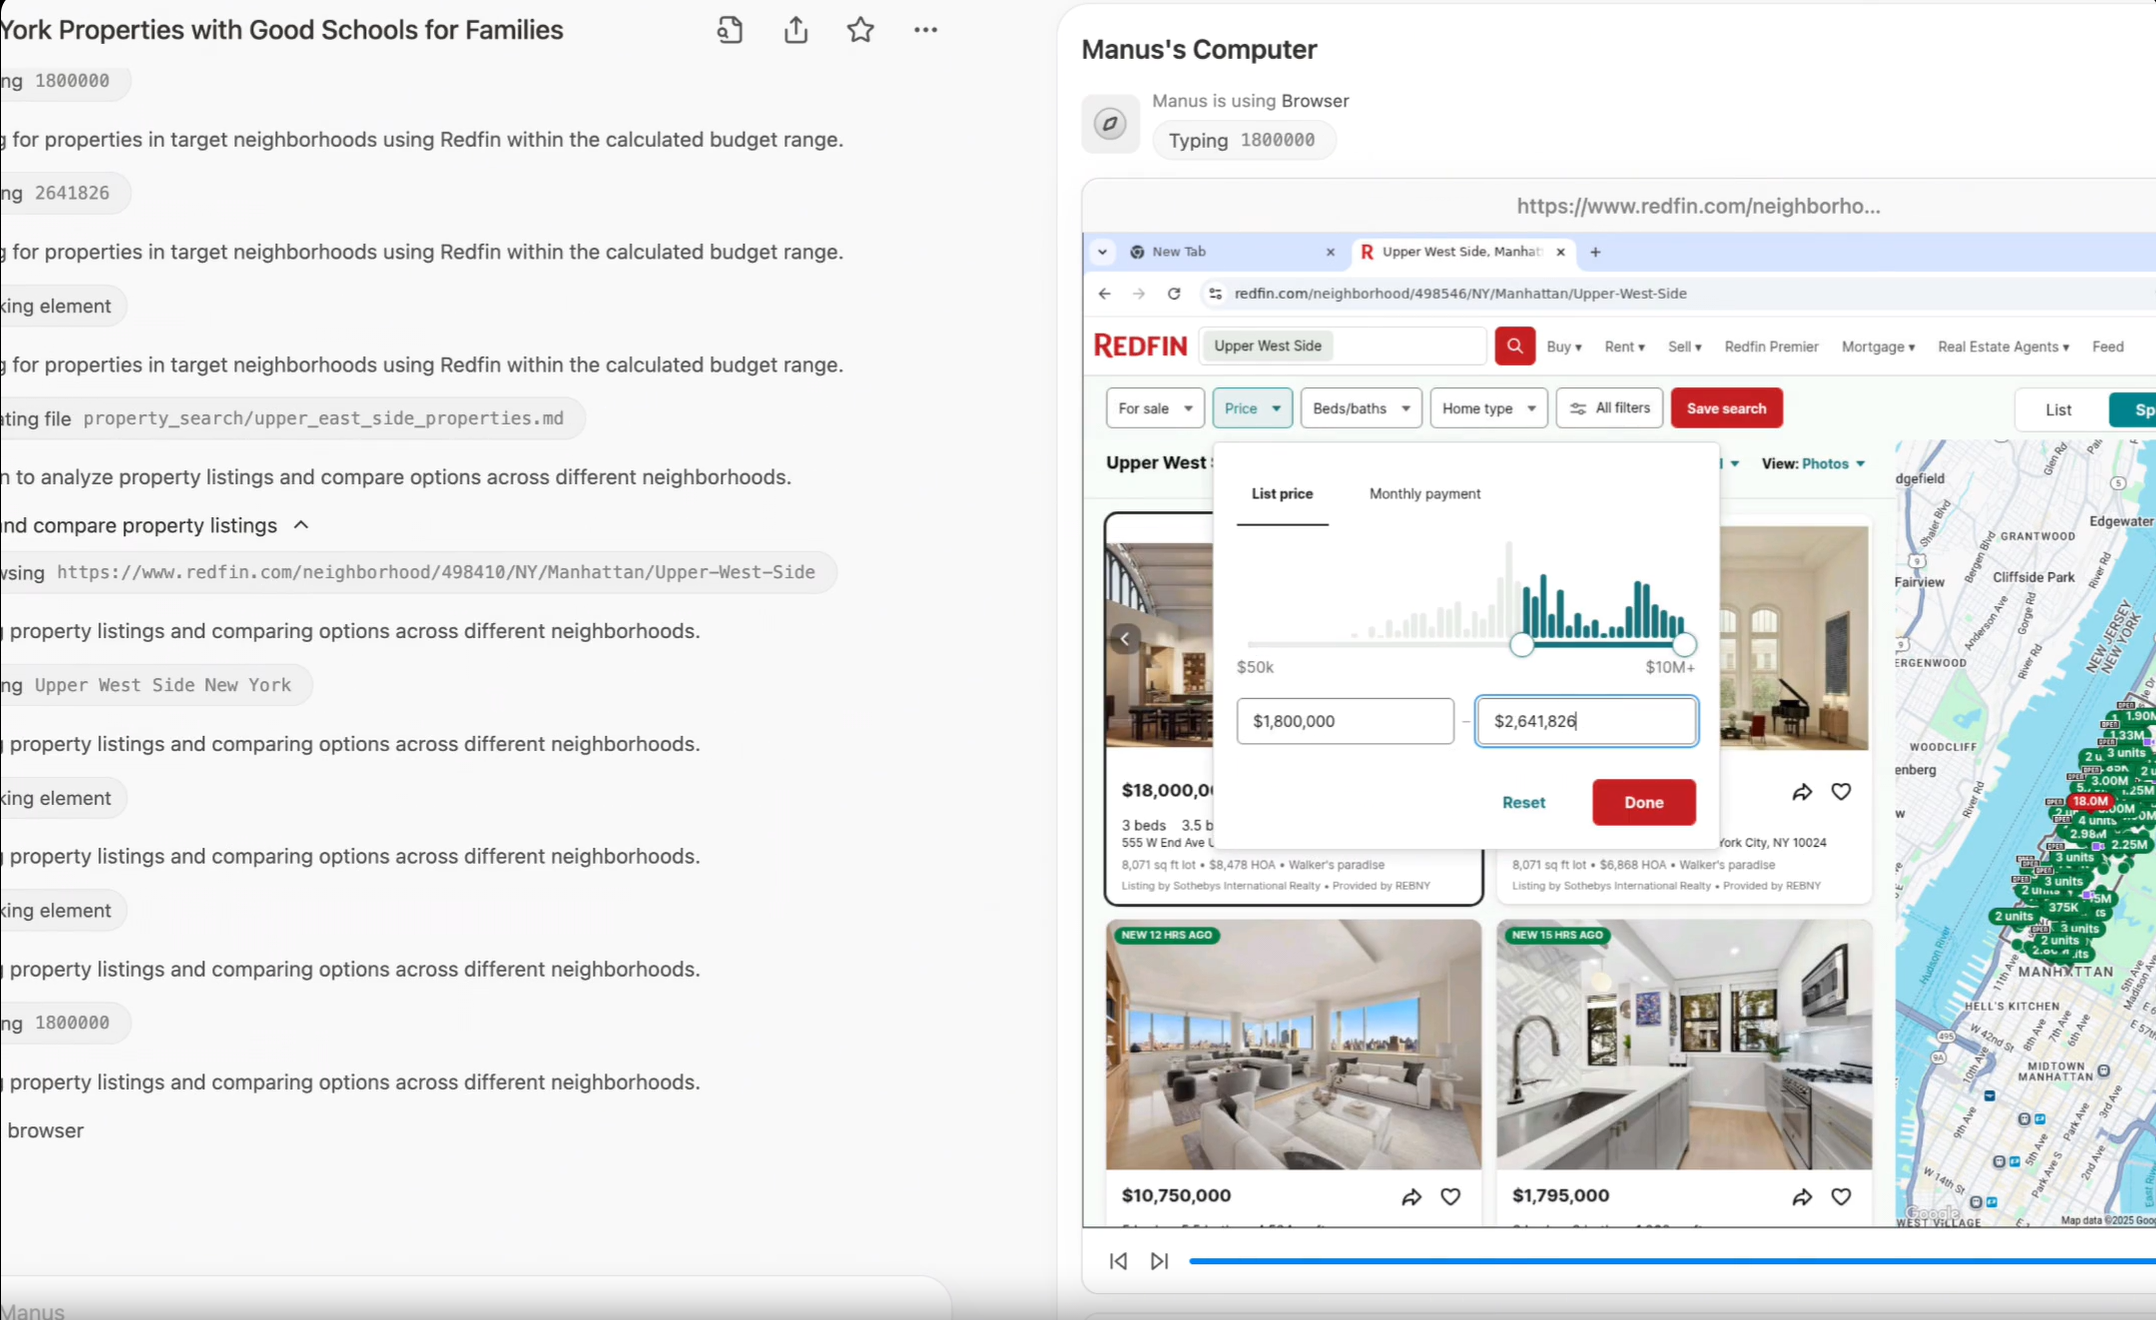
Task: Open the Feed link in Redfin nav
Action: 2107,347
